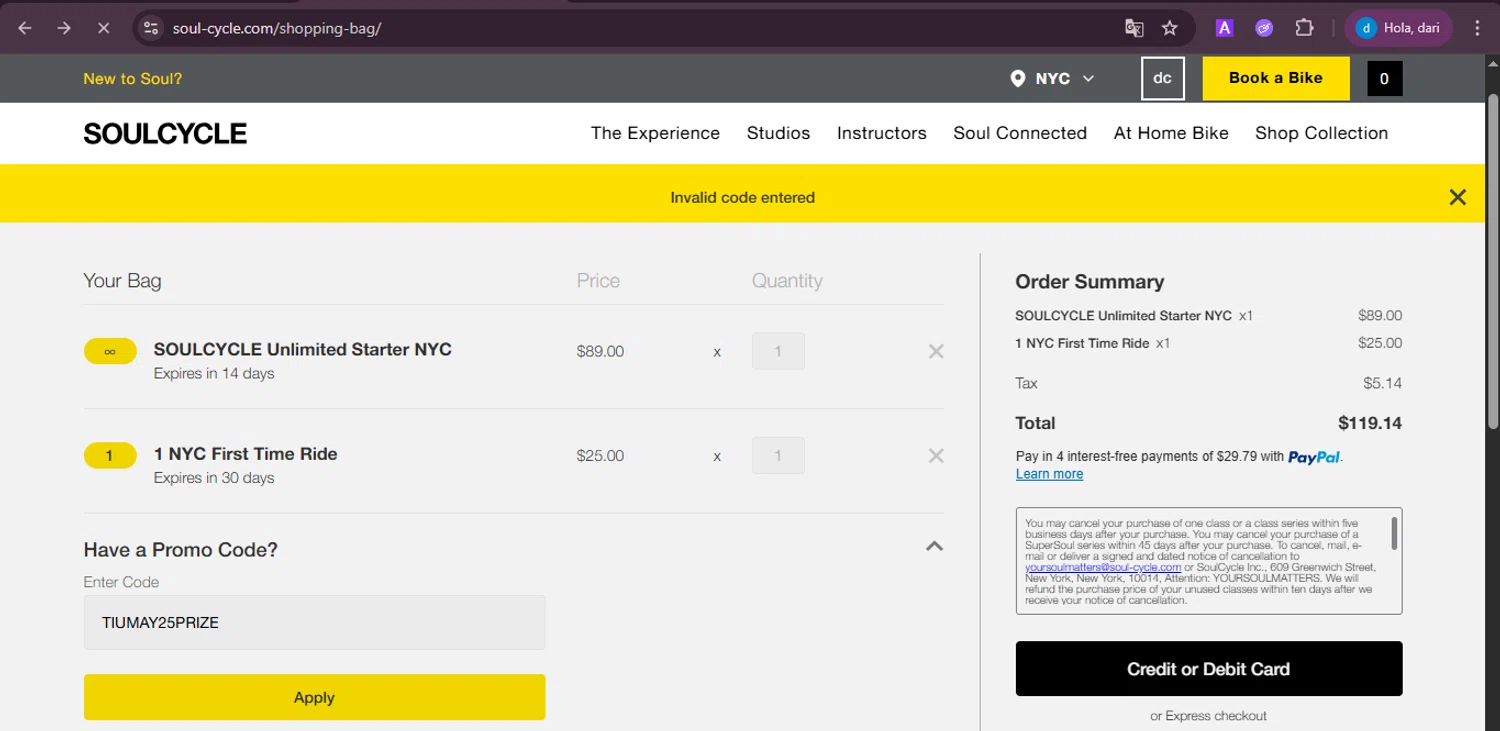The height and width of the screenshot is (731, 1500).
Task: Pay with Credit or Debit Card
Action: tap(1208, 669)
